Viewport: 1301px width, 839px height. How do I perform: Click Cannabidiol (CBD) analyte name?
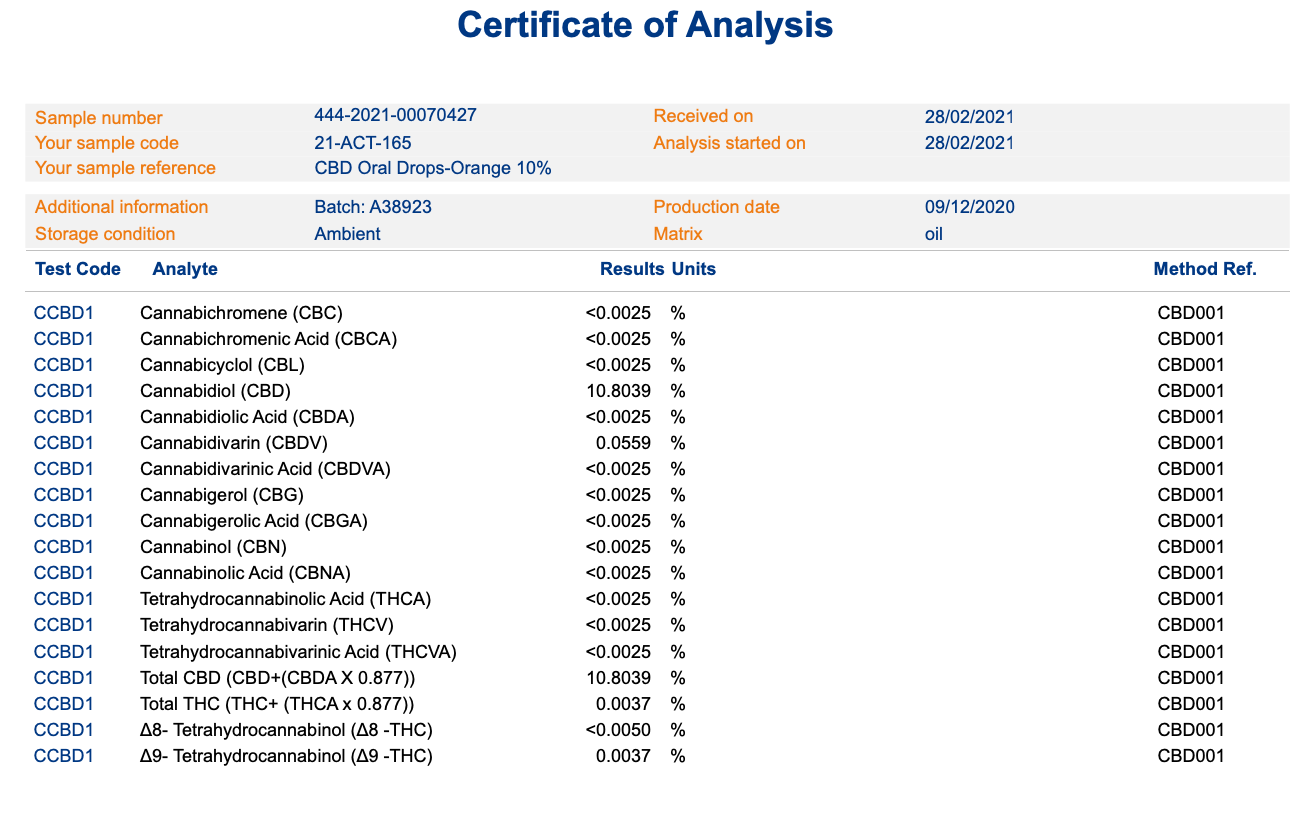[215, 391]
